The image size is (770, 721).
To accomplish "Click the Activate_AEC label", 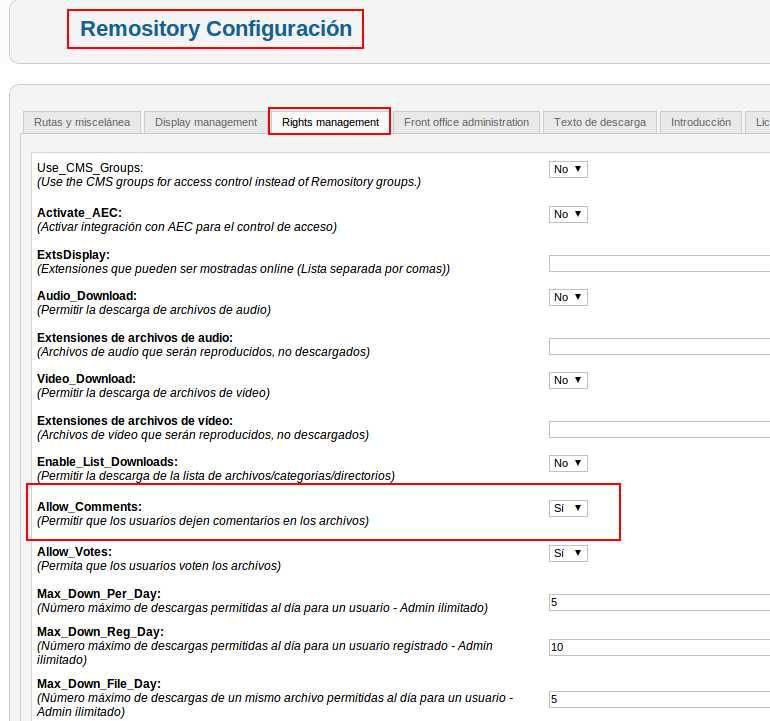I will pyautogui.click(x=79, y=213).
